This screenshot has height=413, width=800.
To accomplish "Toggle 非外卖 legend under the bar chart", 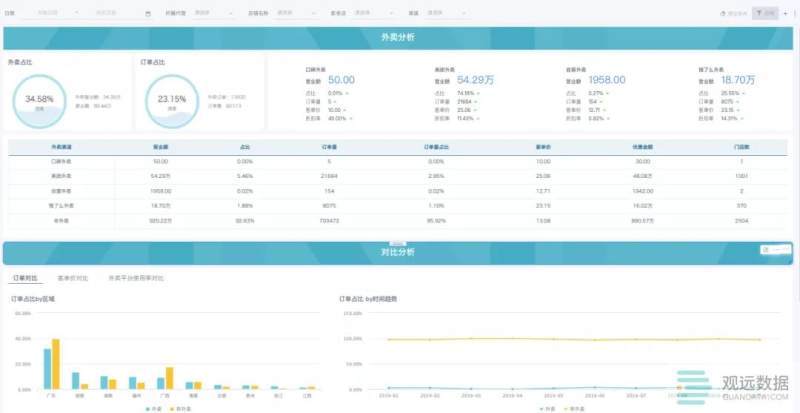I will 176,408.
